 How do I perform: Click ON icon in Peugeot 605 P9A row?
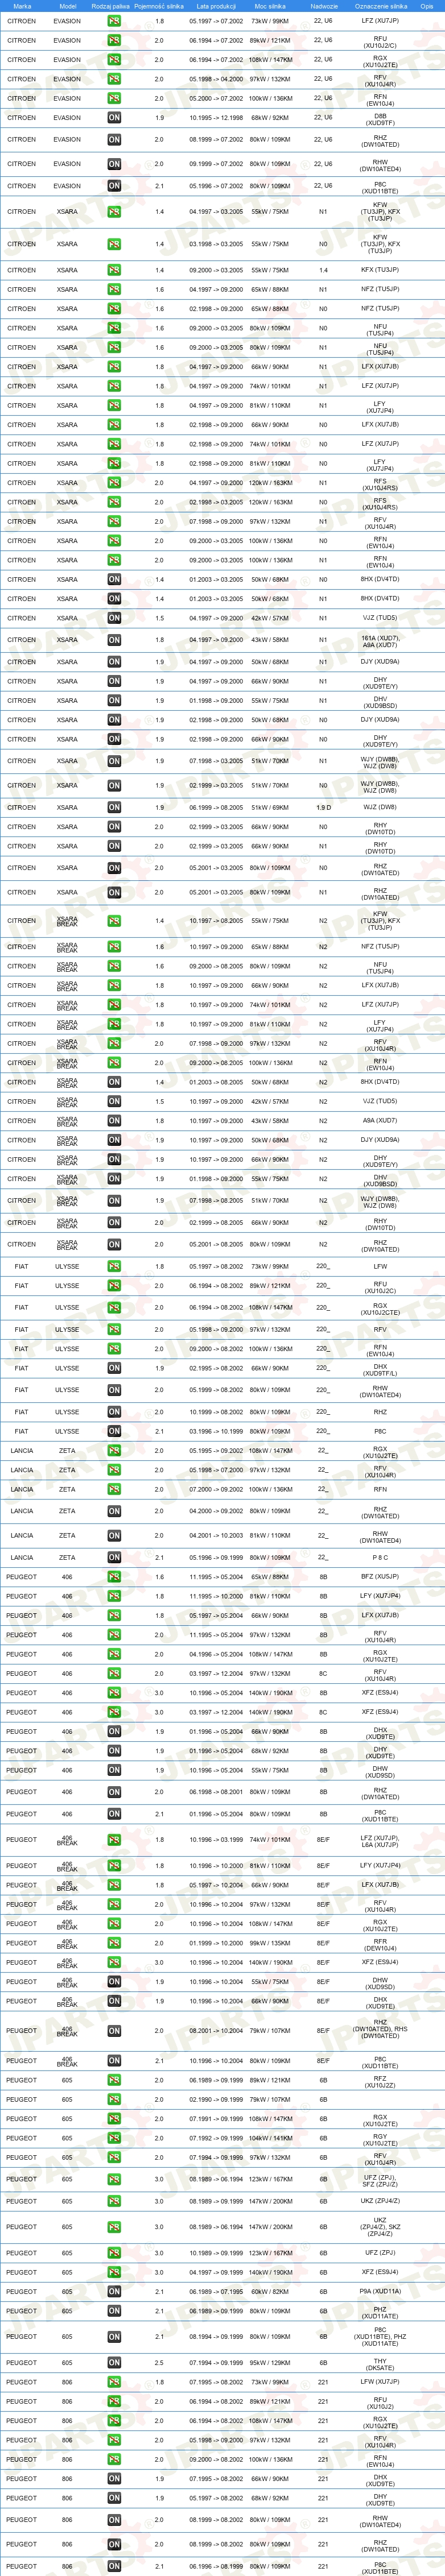click(x=114, y=2291)
